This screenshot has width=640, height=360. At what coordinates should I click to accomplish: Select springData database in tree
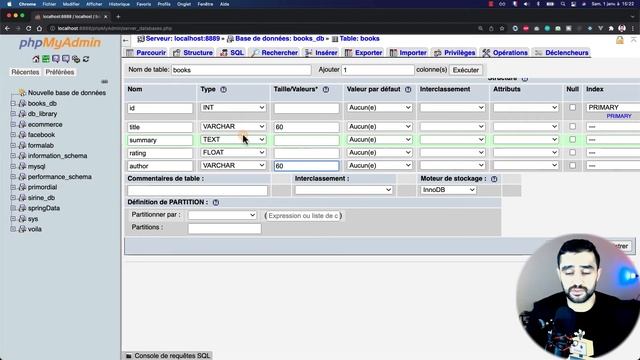[44, 208]
